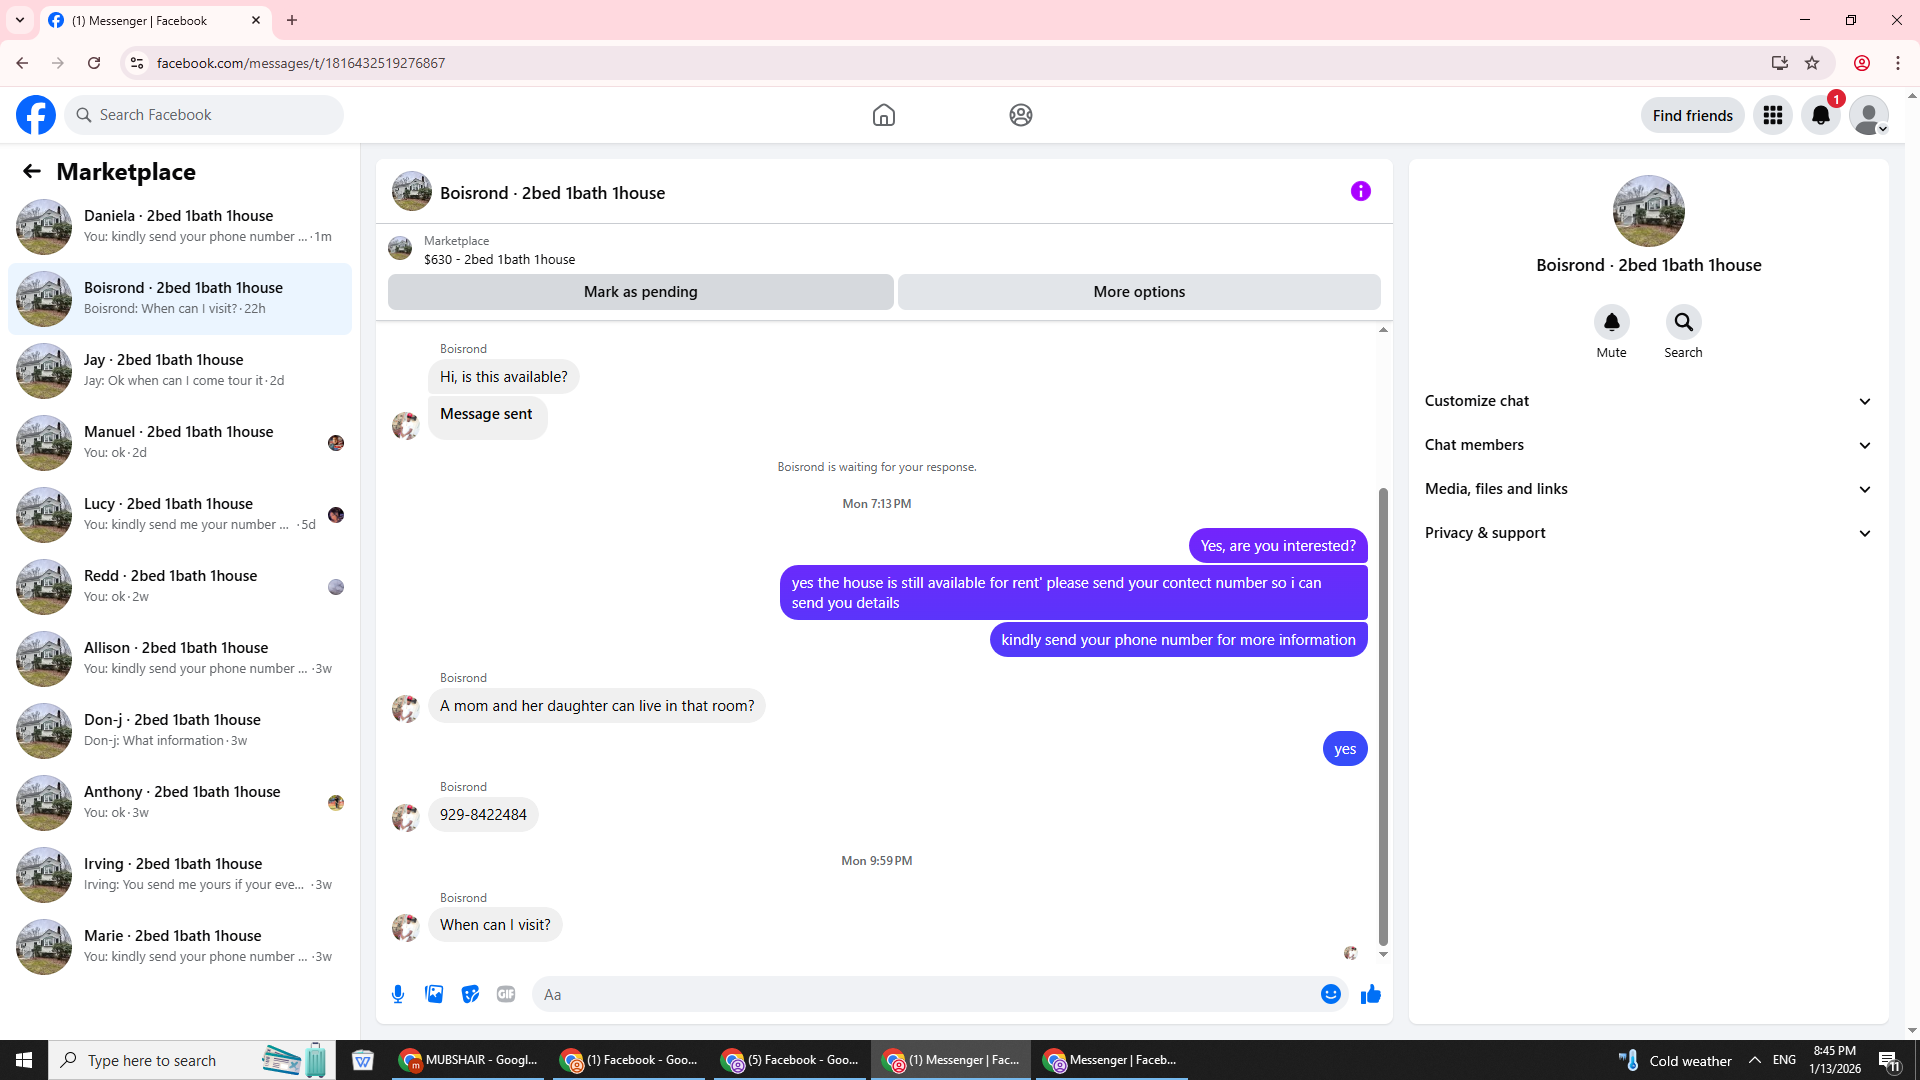
Task: Go to the Facebook Home tab
Action: pyautogui.click(x=883, y=116)
